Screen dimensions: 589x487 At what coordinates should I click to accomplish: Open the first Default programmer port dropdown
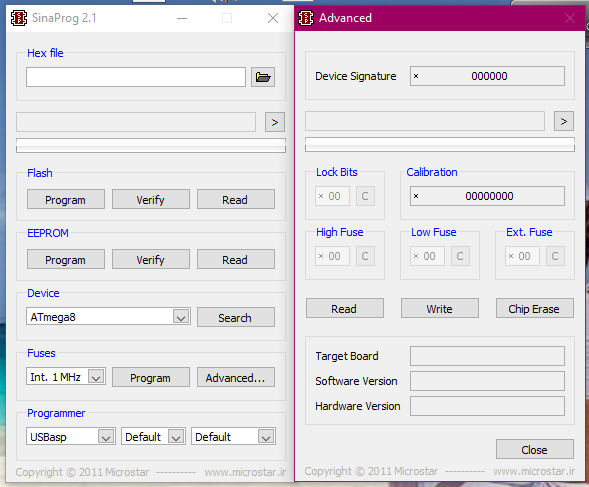coord(176,437)
